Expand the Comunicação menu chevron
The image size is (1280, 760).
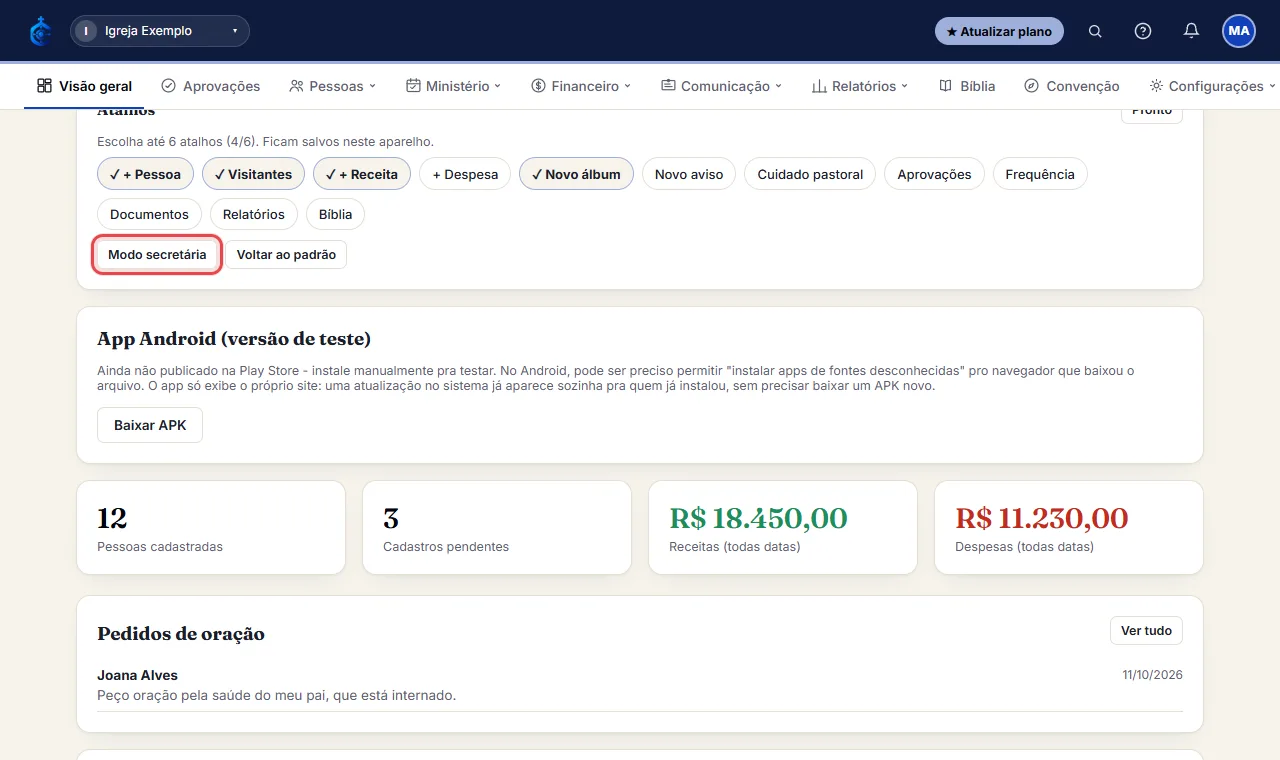[x=779, y=86]
